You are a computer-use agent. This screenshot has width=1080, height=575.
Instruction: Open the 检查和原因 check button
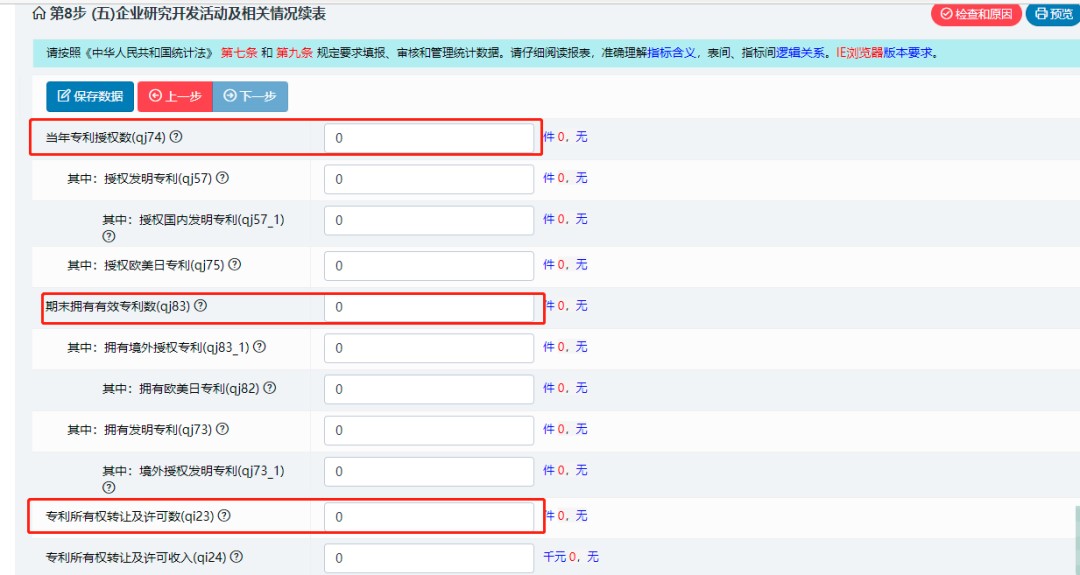pos(976,14)
